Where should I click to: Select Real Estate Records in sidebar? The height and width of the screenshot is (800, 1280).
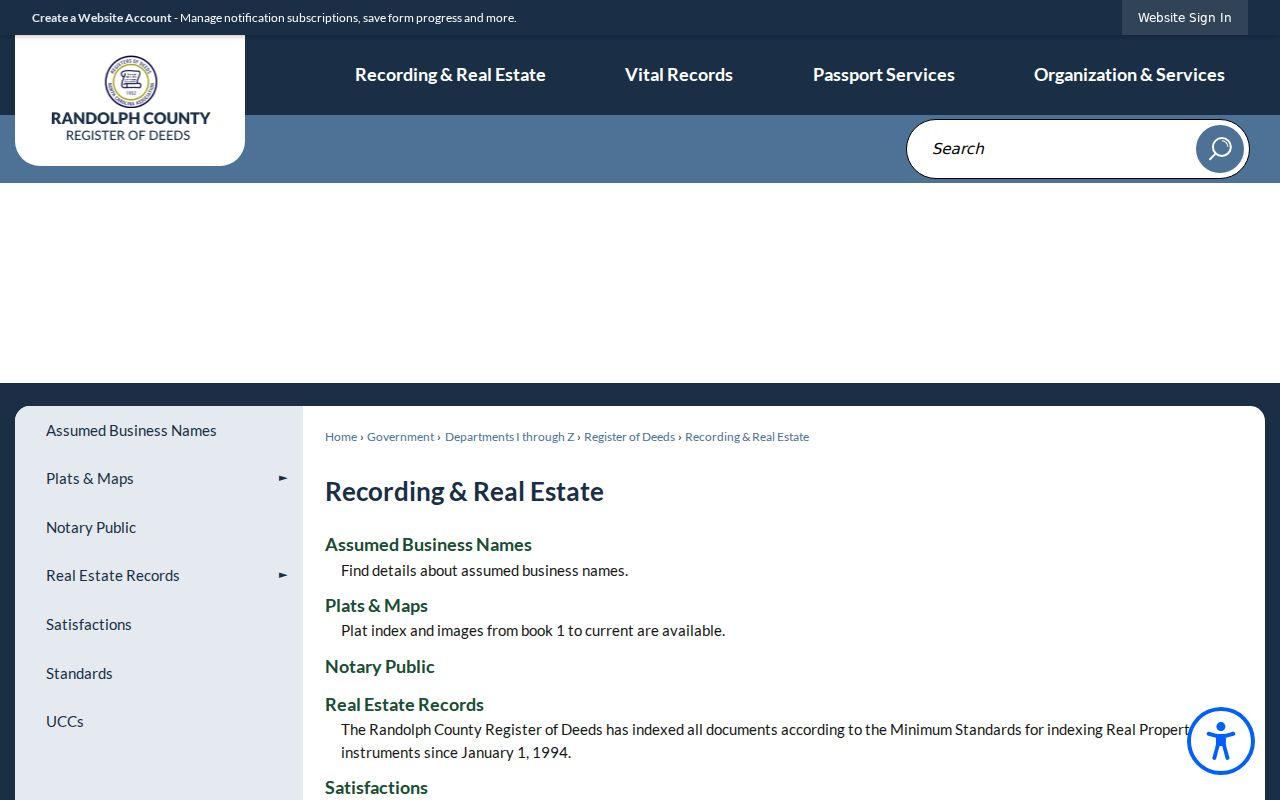113,576
